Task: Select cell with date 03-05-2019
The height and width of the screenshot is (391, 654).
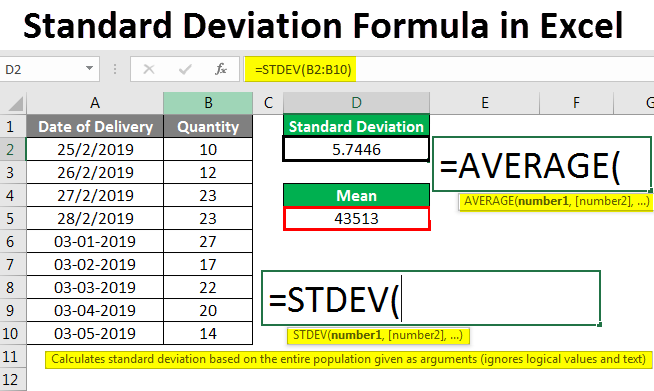Action: tap(95, 333)
